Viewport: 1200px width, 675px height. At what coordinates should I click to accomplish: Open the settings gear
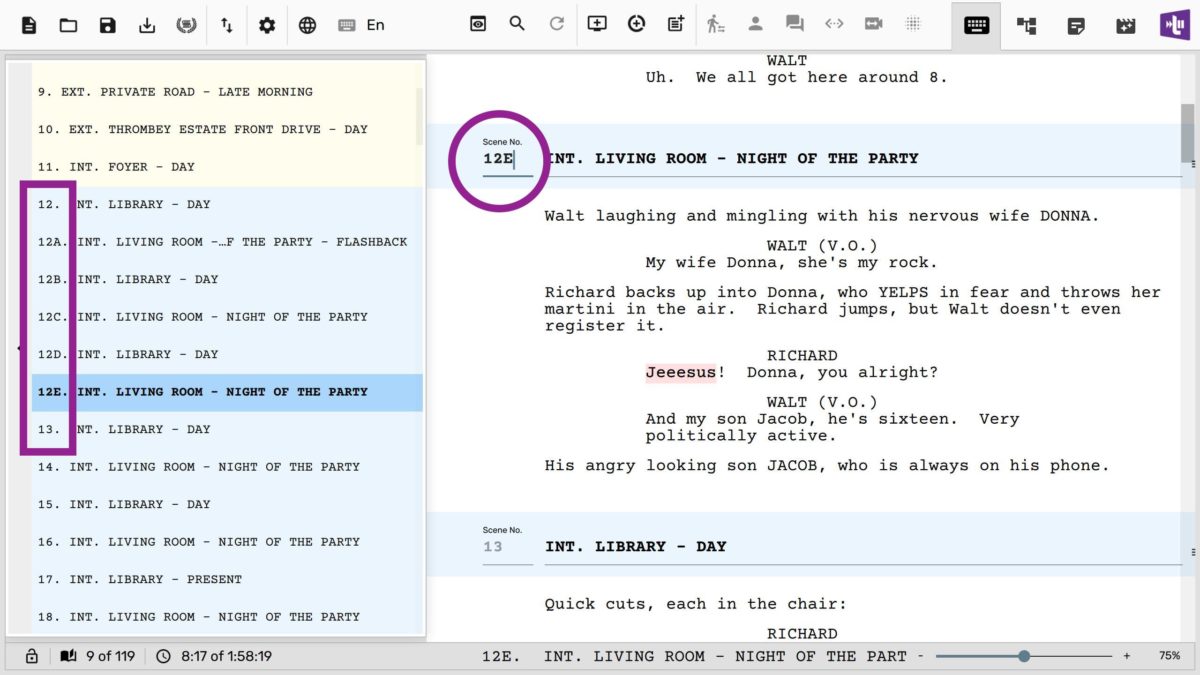point(267,25)
